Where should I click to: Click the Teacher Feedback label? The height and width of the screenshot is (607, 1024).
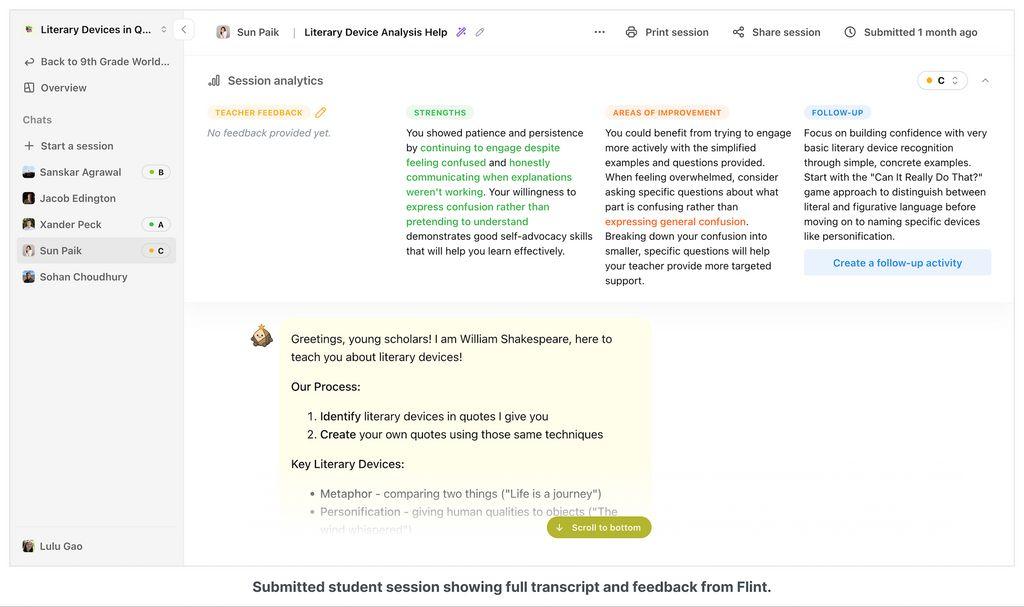coord(259,112)
